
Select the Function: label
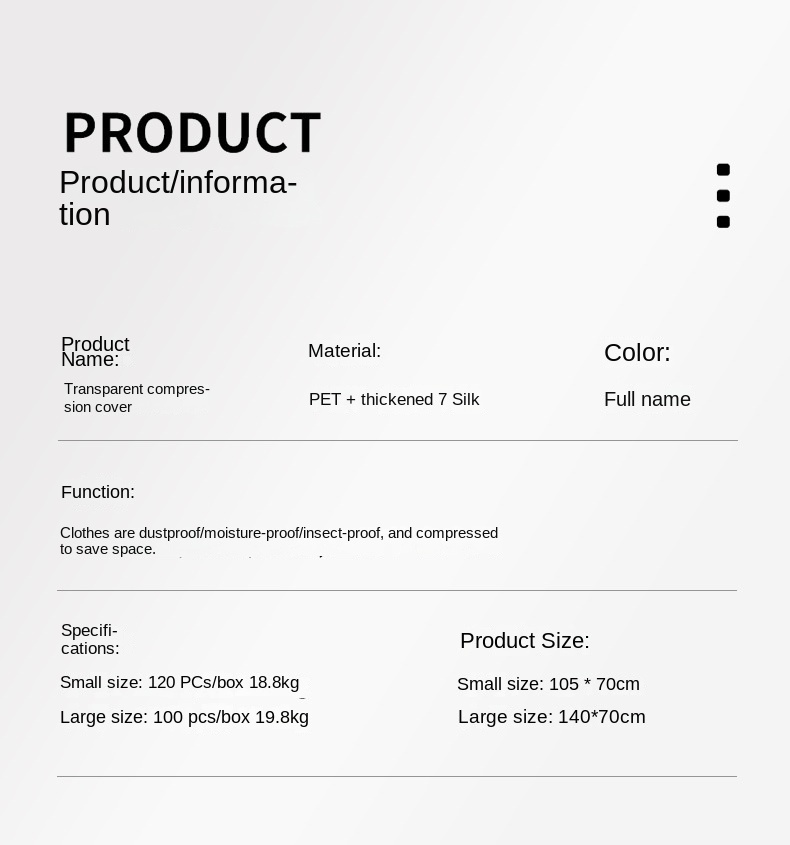pyautogui.click(x=98, y=492)
